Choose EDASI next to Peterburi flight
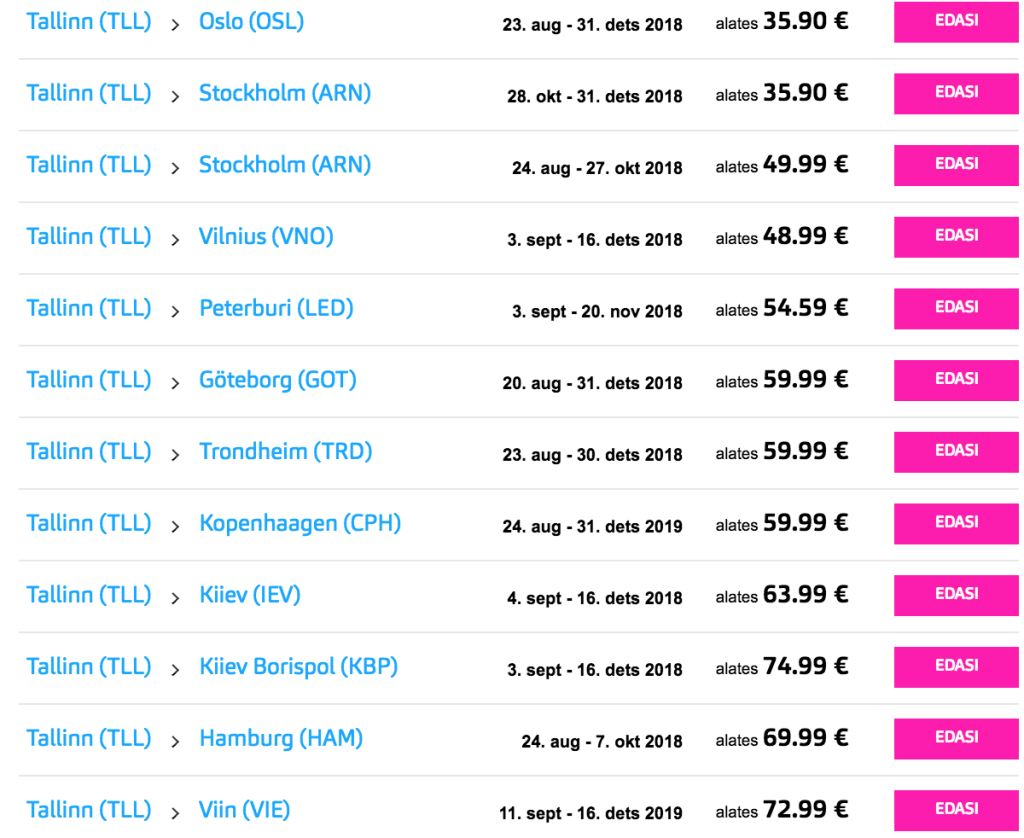This screenshot has height=838, width=1024. 955,308
